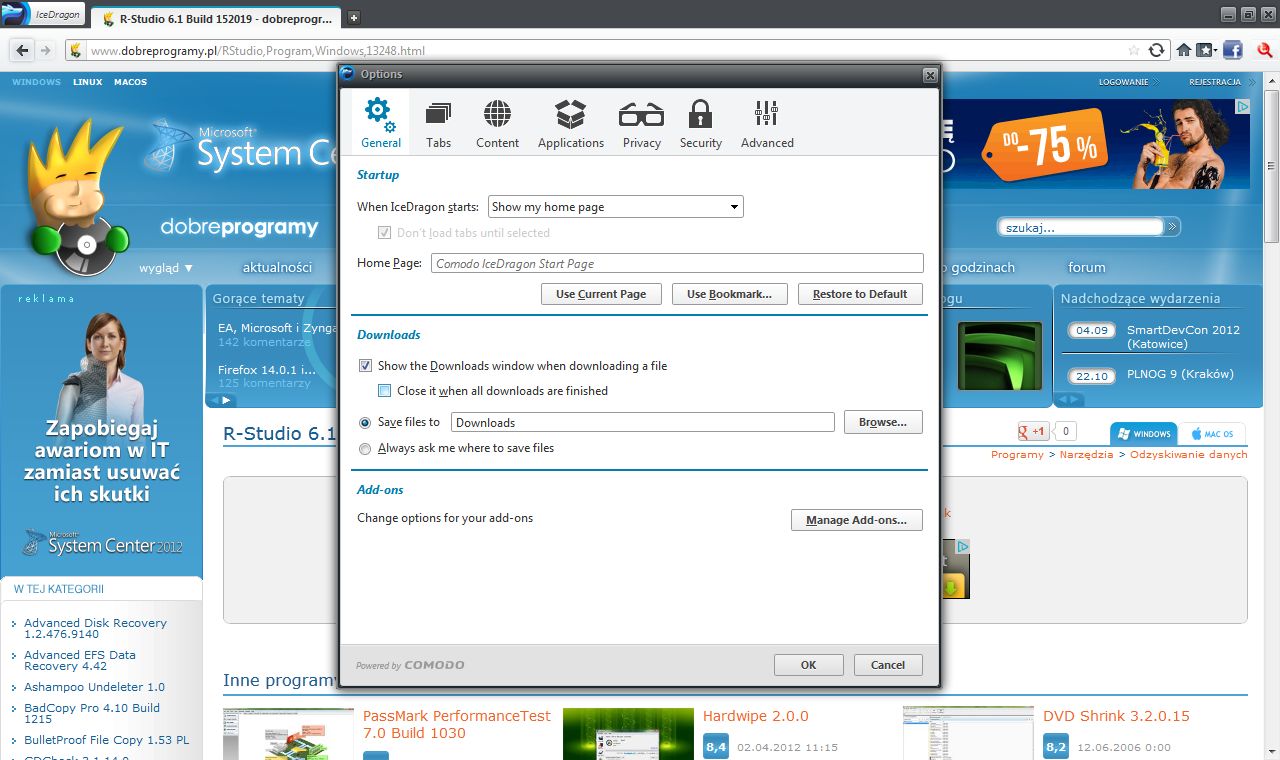This screenshot has height=760, width=1280.
Task: Enable Close it when downloads finished
Action: tap(384, 391)
